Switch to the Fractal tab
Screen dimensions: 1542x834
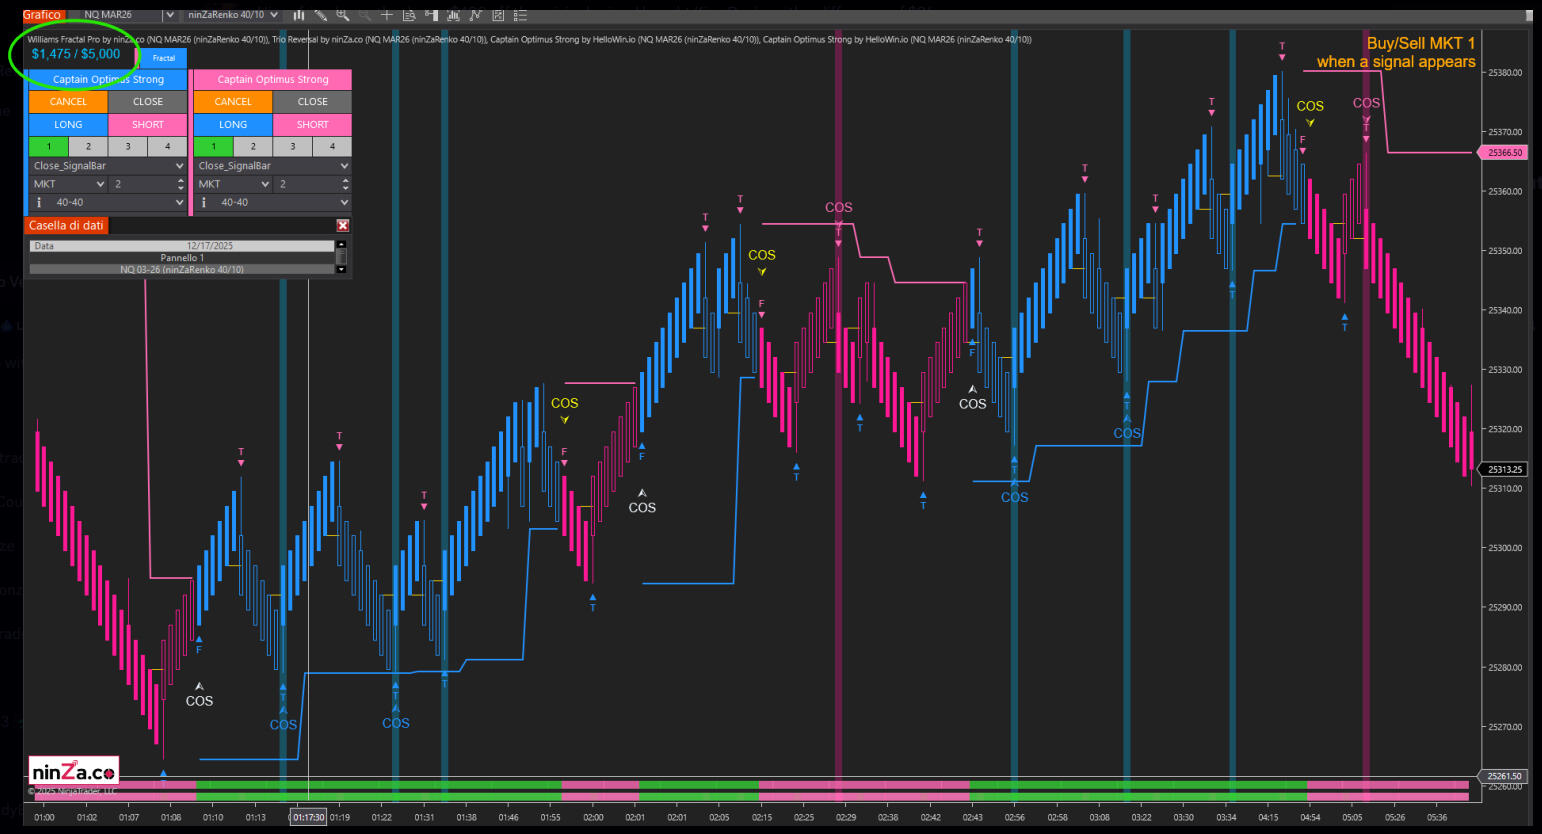point(163,58)
